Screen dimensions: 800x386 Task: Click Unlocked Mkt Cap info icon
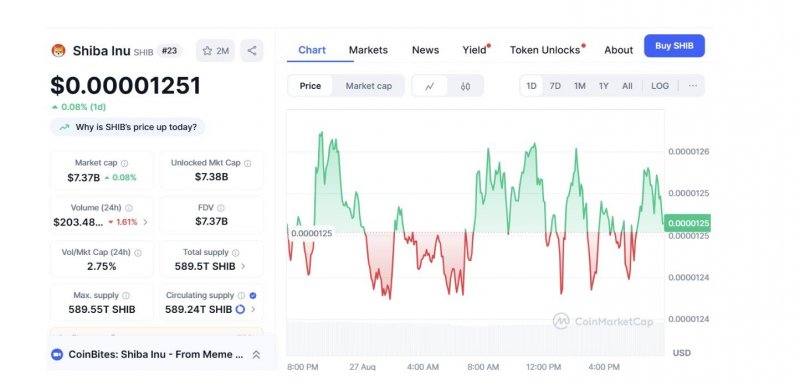247,163
